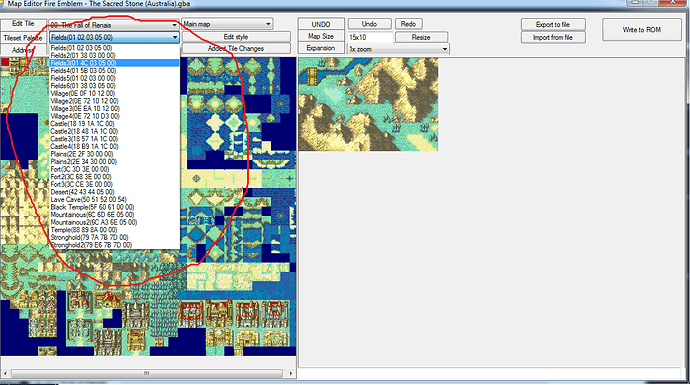Click the tileset horizontal scrollbar right arrow
The height and width of the screenshot is (385, 690).
(290, 373)
